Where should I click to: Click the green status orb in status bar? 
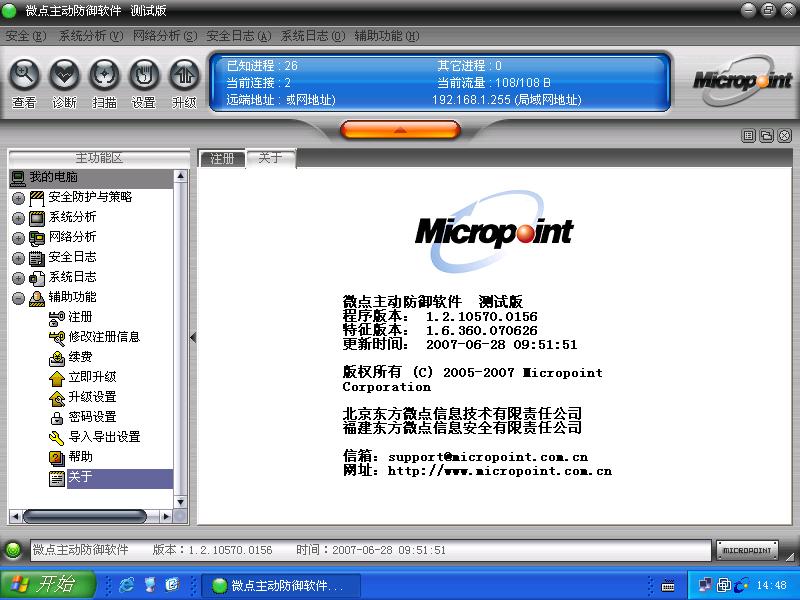(x=13, y=550)
